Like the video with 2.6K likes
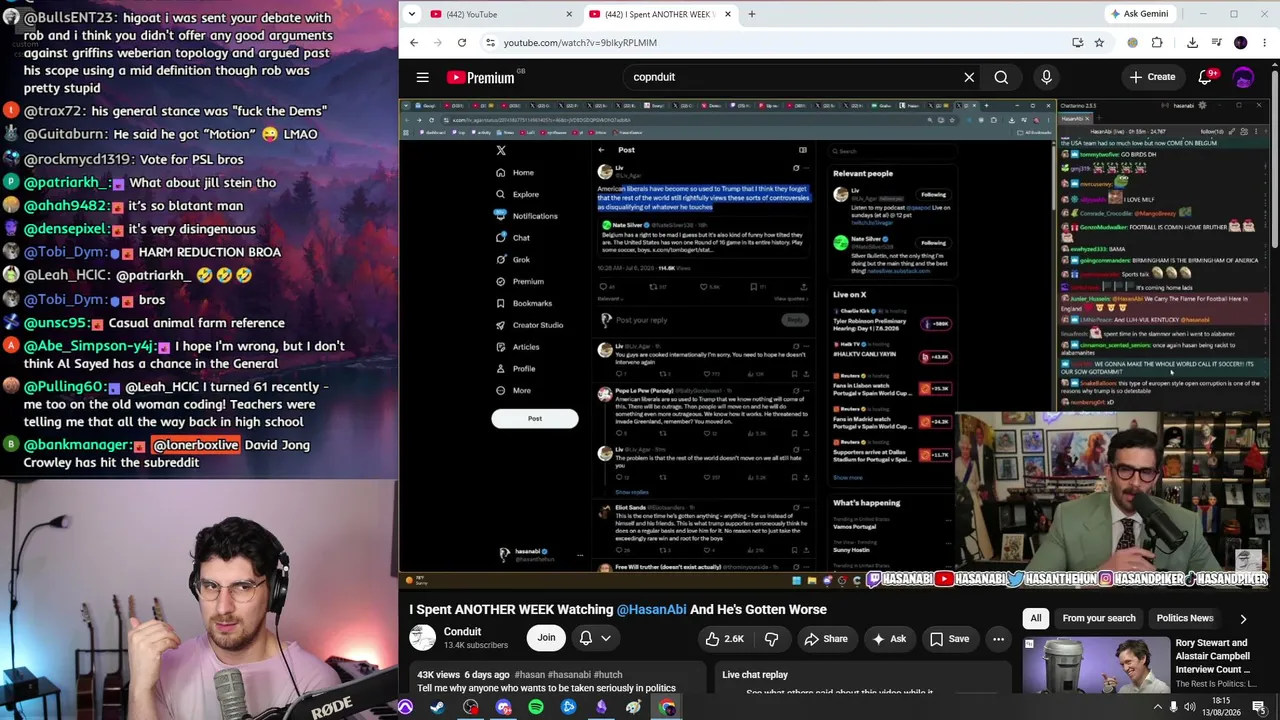The image size is (1280, 720). point(724,639)
